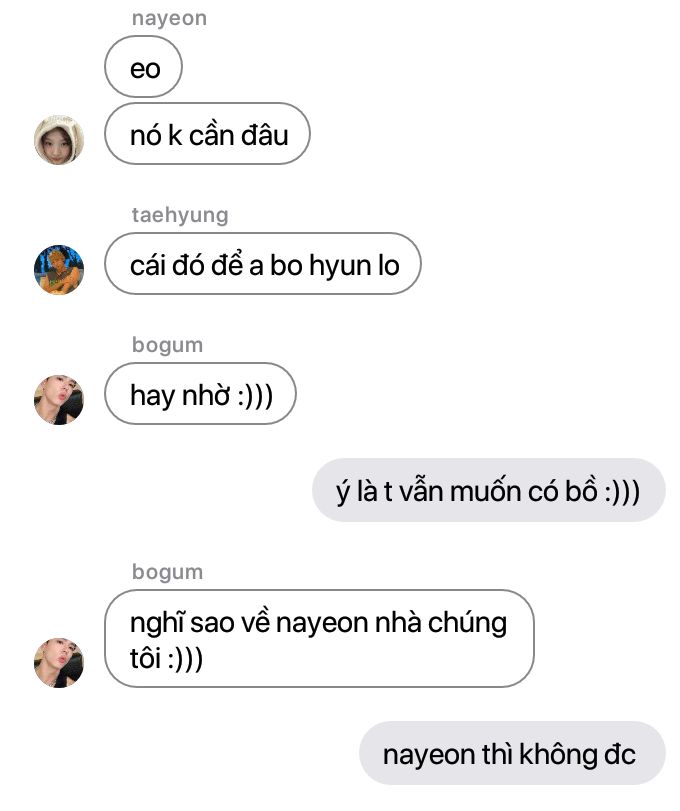
Task: Click the "taehyung" sender name label
Action: pos(180,215)
